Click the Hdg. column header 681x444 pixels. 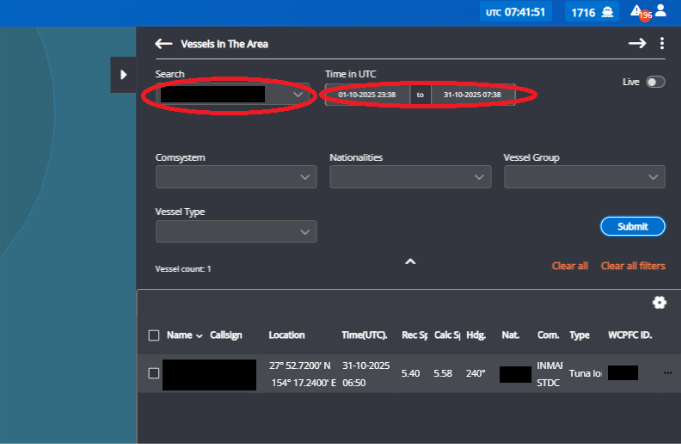pos(476,335)
